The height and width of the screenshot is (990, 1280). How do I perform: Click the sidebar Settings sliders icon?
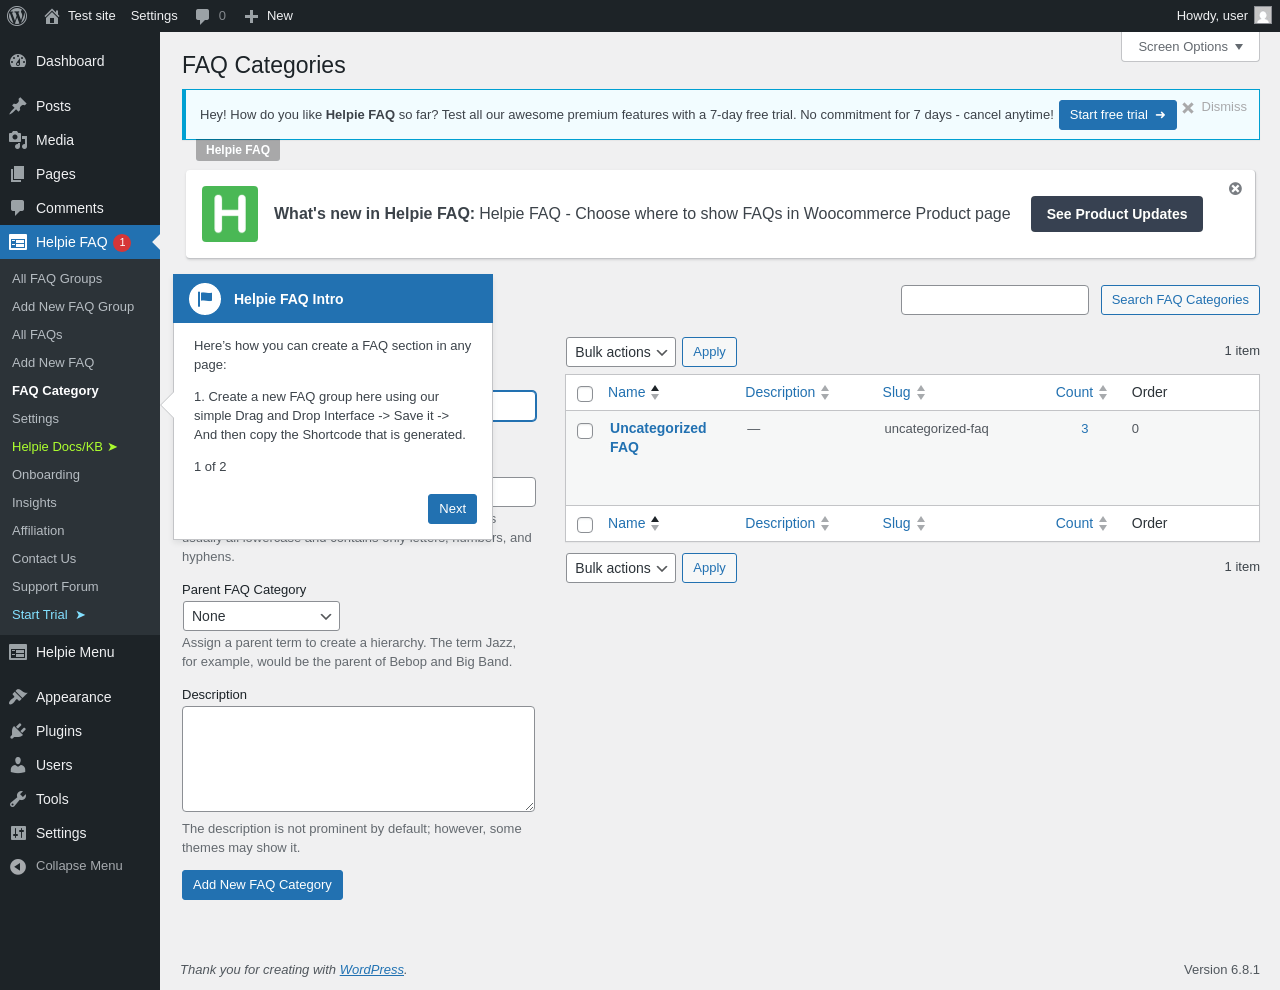(18, 833)
